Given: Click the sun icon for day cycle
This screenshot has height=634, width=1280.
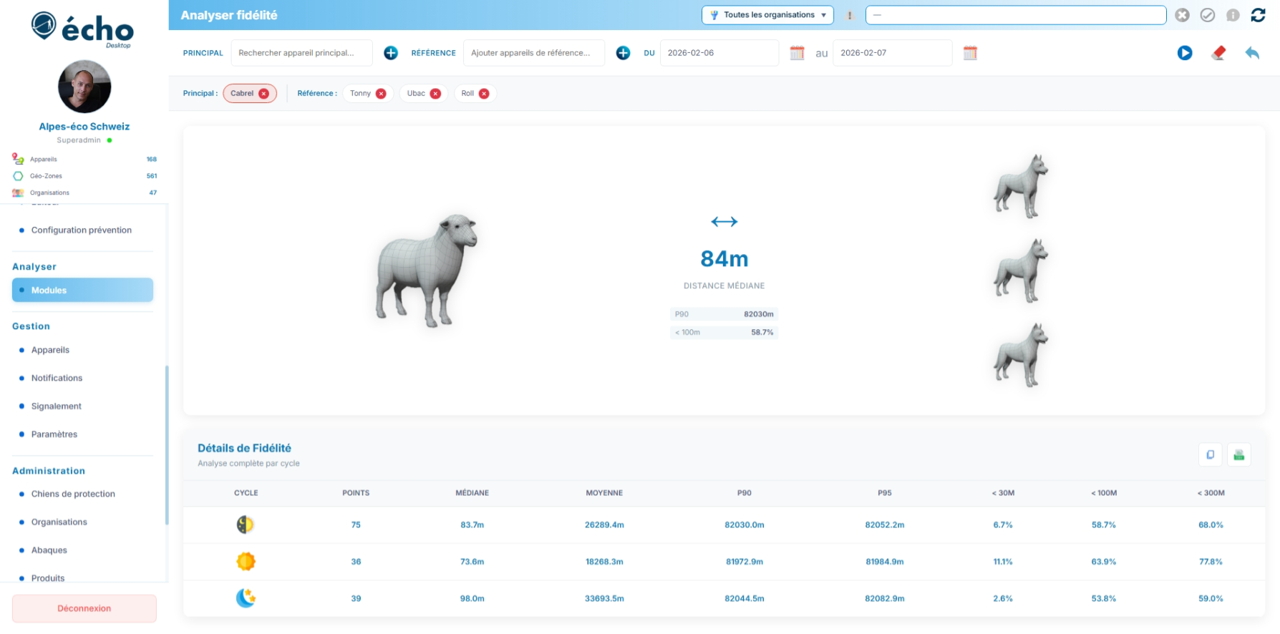Looking at the screenshot, I should tap(245, 561).
